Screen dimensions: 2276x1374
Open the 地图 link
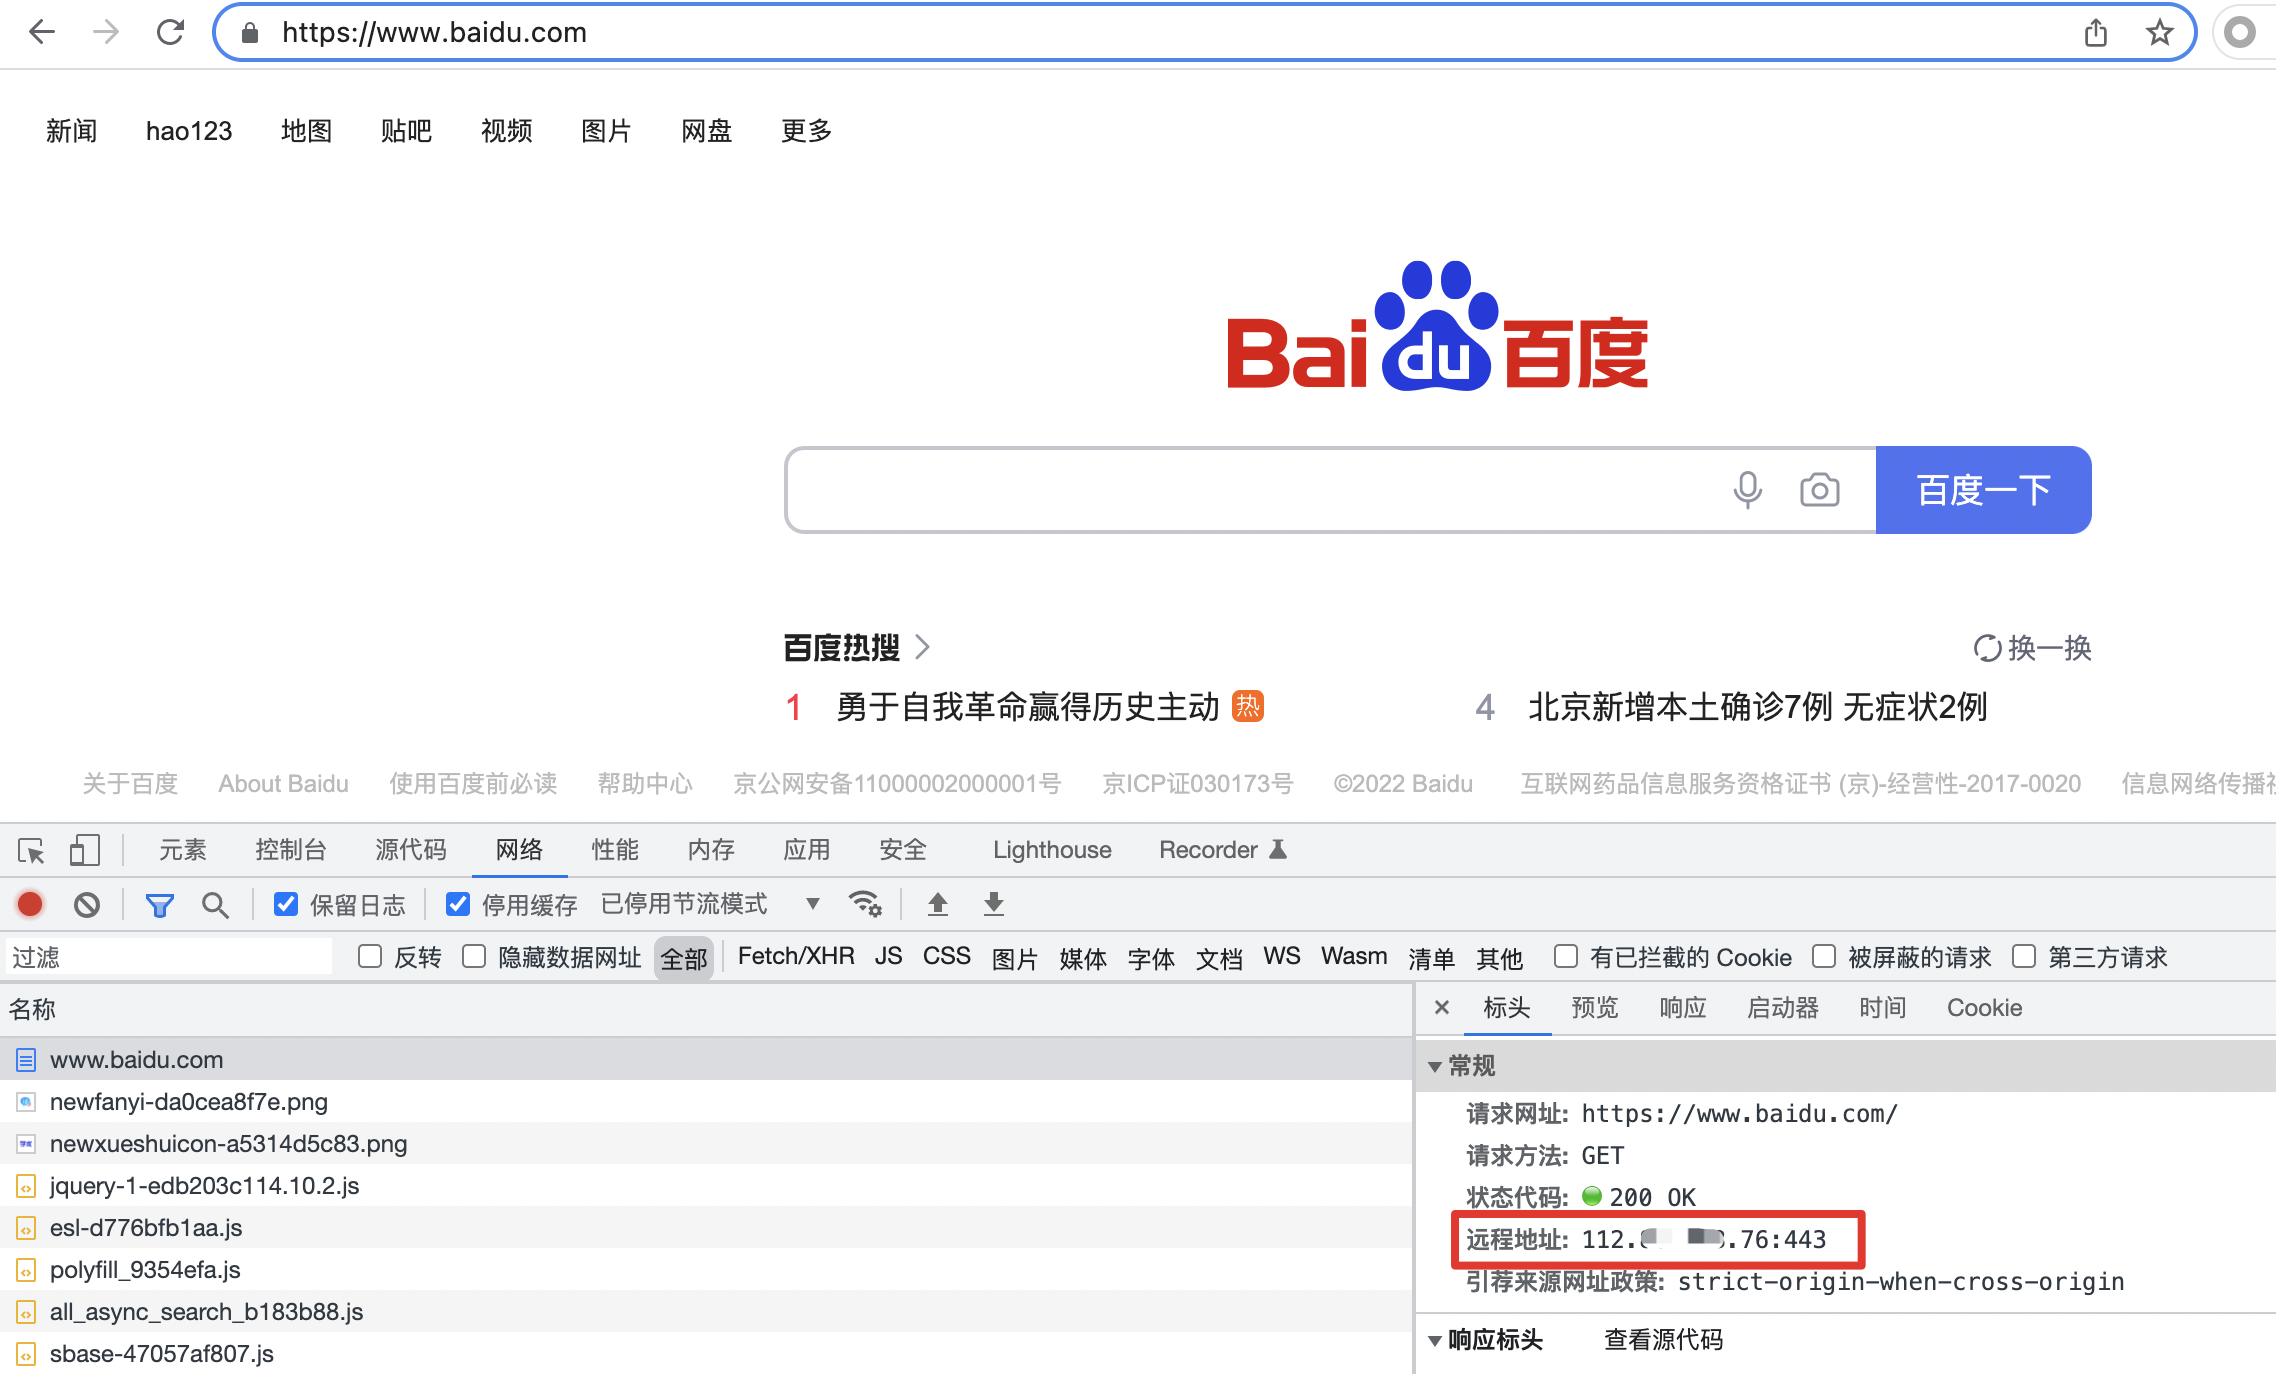click(306, 131)
